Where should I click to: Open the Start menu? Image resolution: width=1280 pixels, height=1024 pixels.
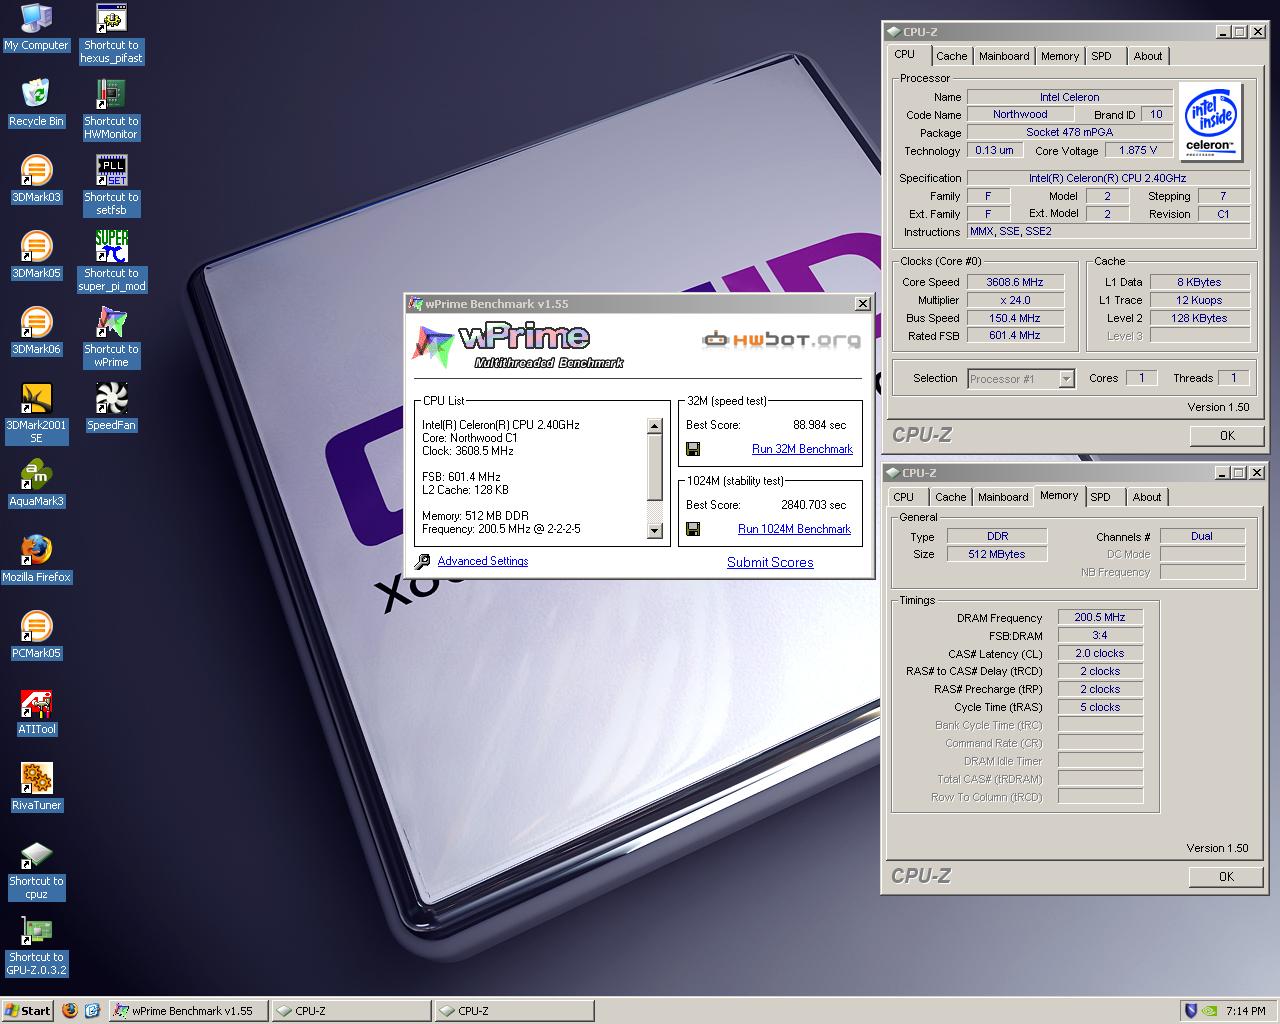tap(27, 1011)
